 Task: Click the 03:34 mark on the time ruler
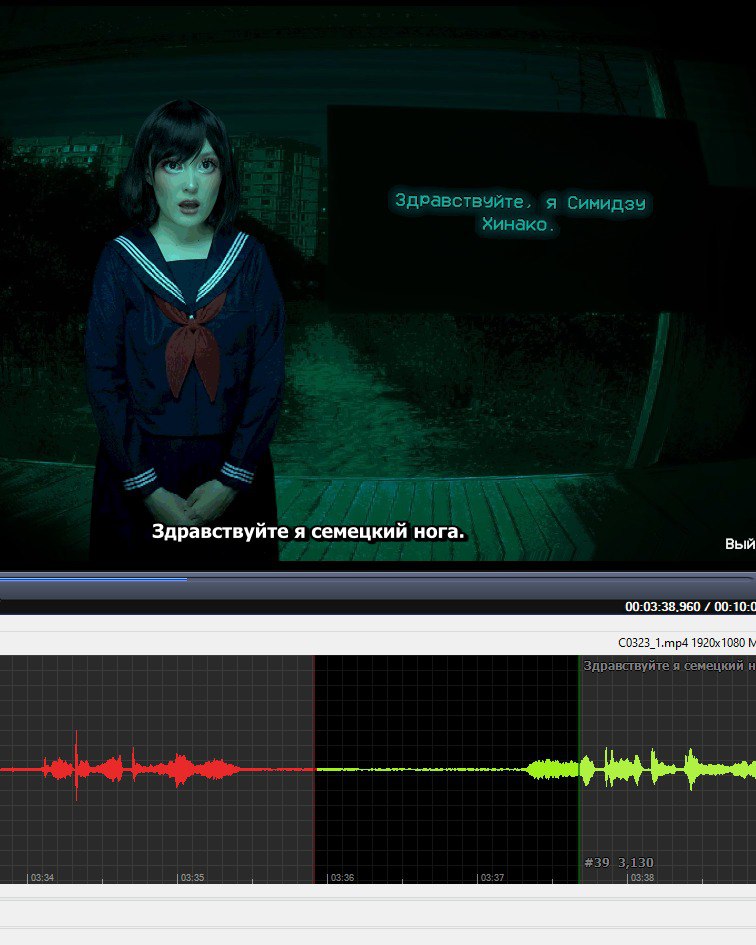click(x=42, y=878)
